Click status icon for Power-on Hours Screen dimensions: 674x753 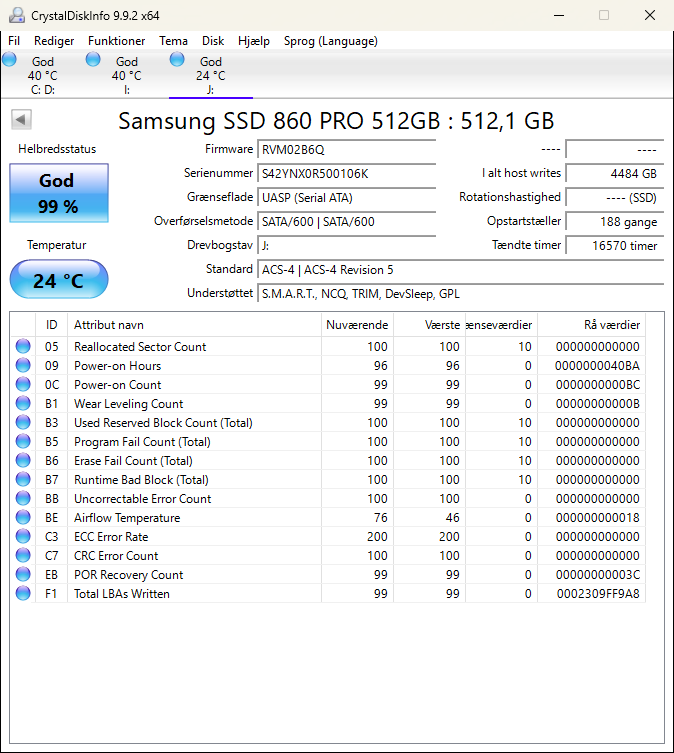coord(23,365)
